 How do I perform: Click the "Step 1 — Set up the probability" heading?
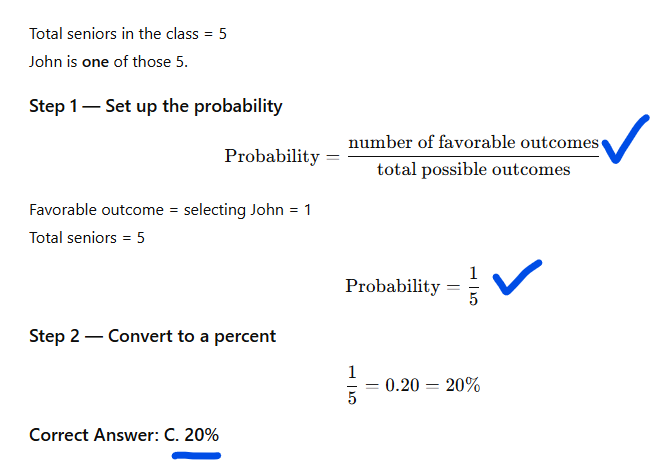point(155,106)
